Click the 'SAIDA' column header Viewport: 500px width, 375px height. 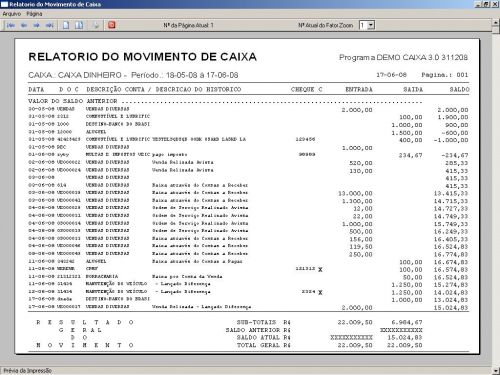pyautogui.click(x=413, y=89)
